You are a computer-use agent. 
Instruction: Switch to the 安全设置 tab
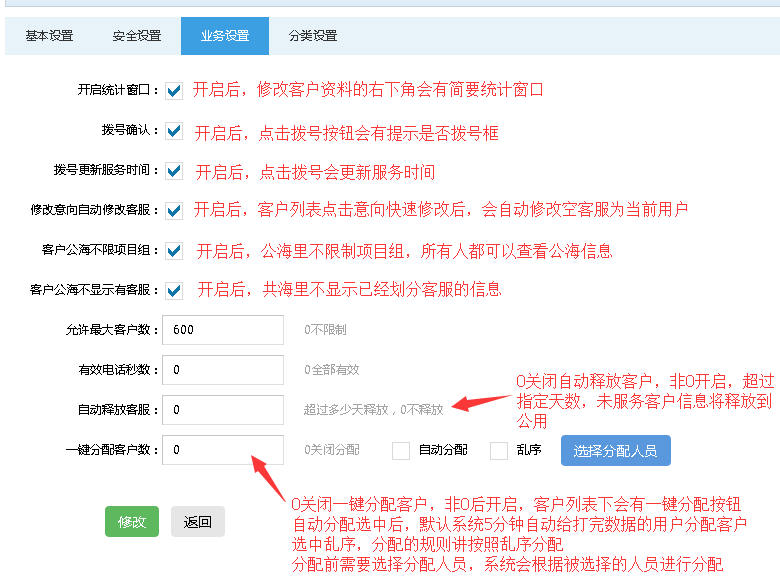click(x=137, y=36)
